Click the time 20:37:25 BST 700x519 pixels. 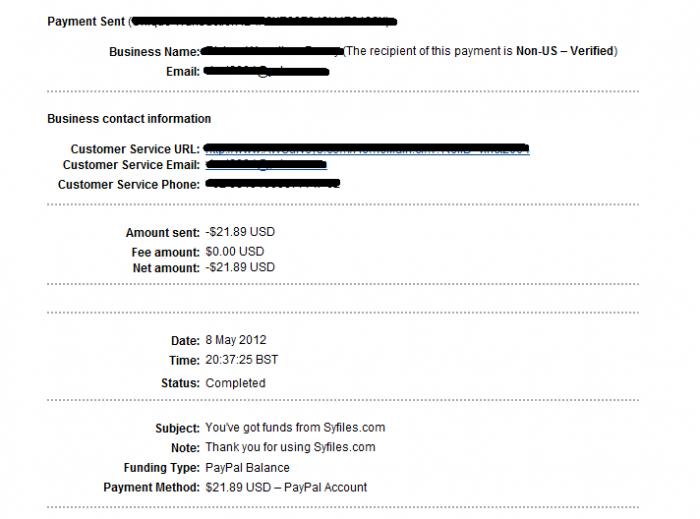coord(243,360)
